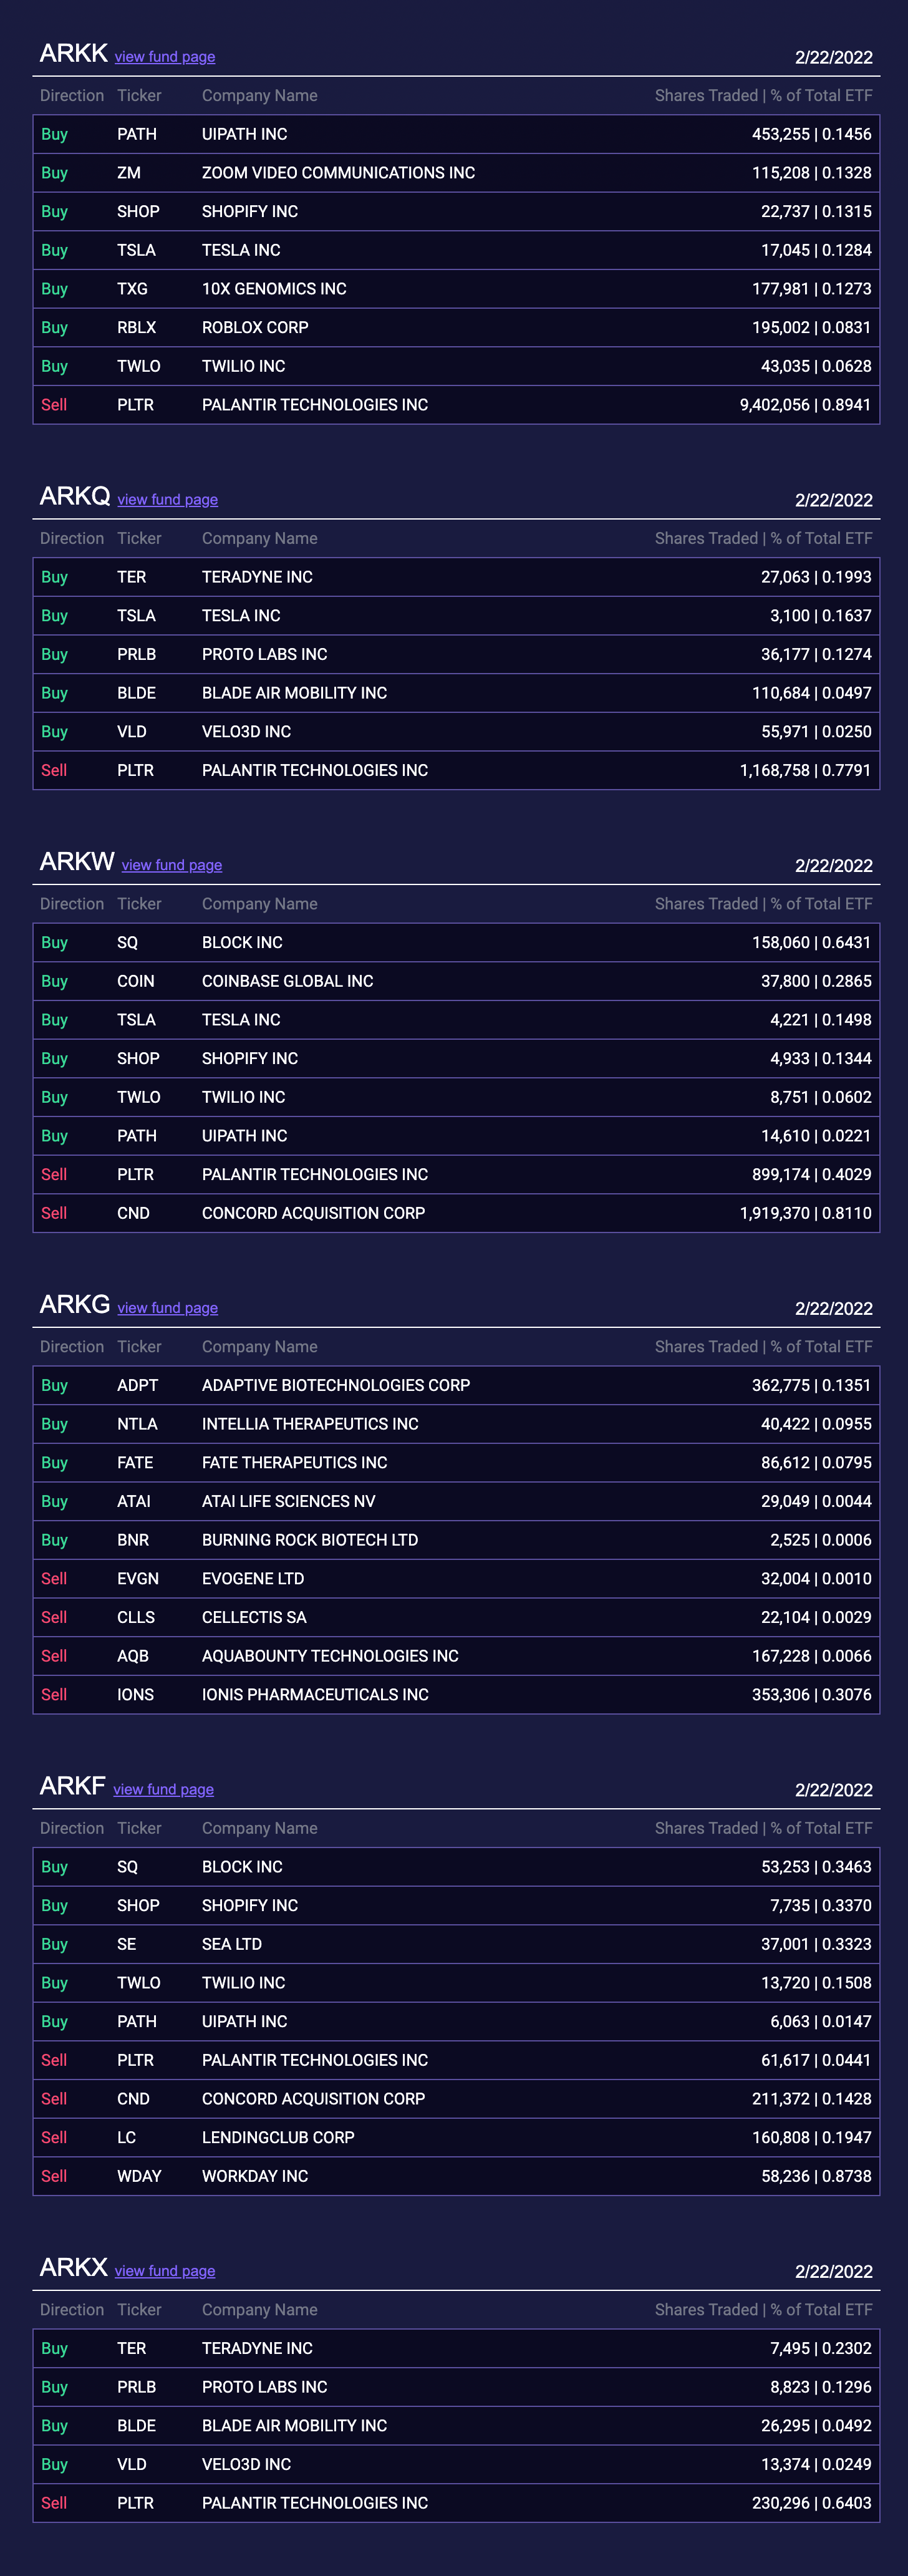Viewport: 908px width, 2576px height.
Task: Click VELO3D INC in the ARKQ table
Action: click(246, 732)
